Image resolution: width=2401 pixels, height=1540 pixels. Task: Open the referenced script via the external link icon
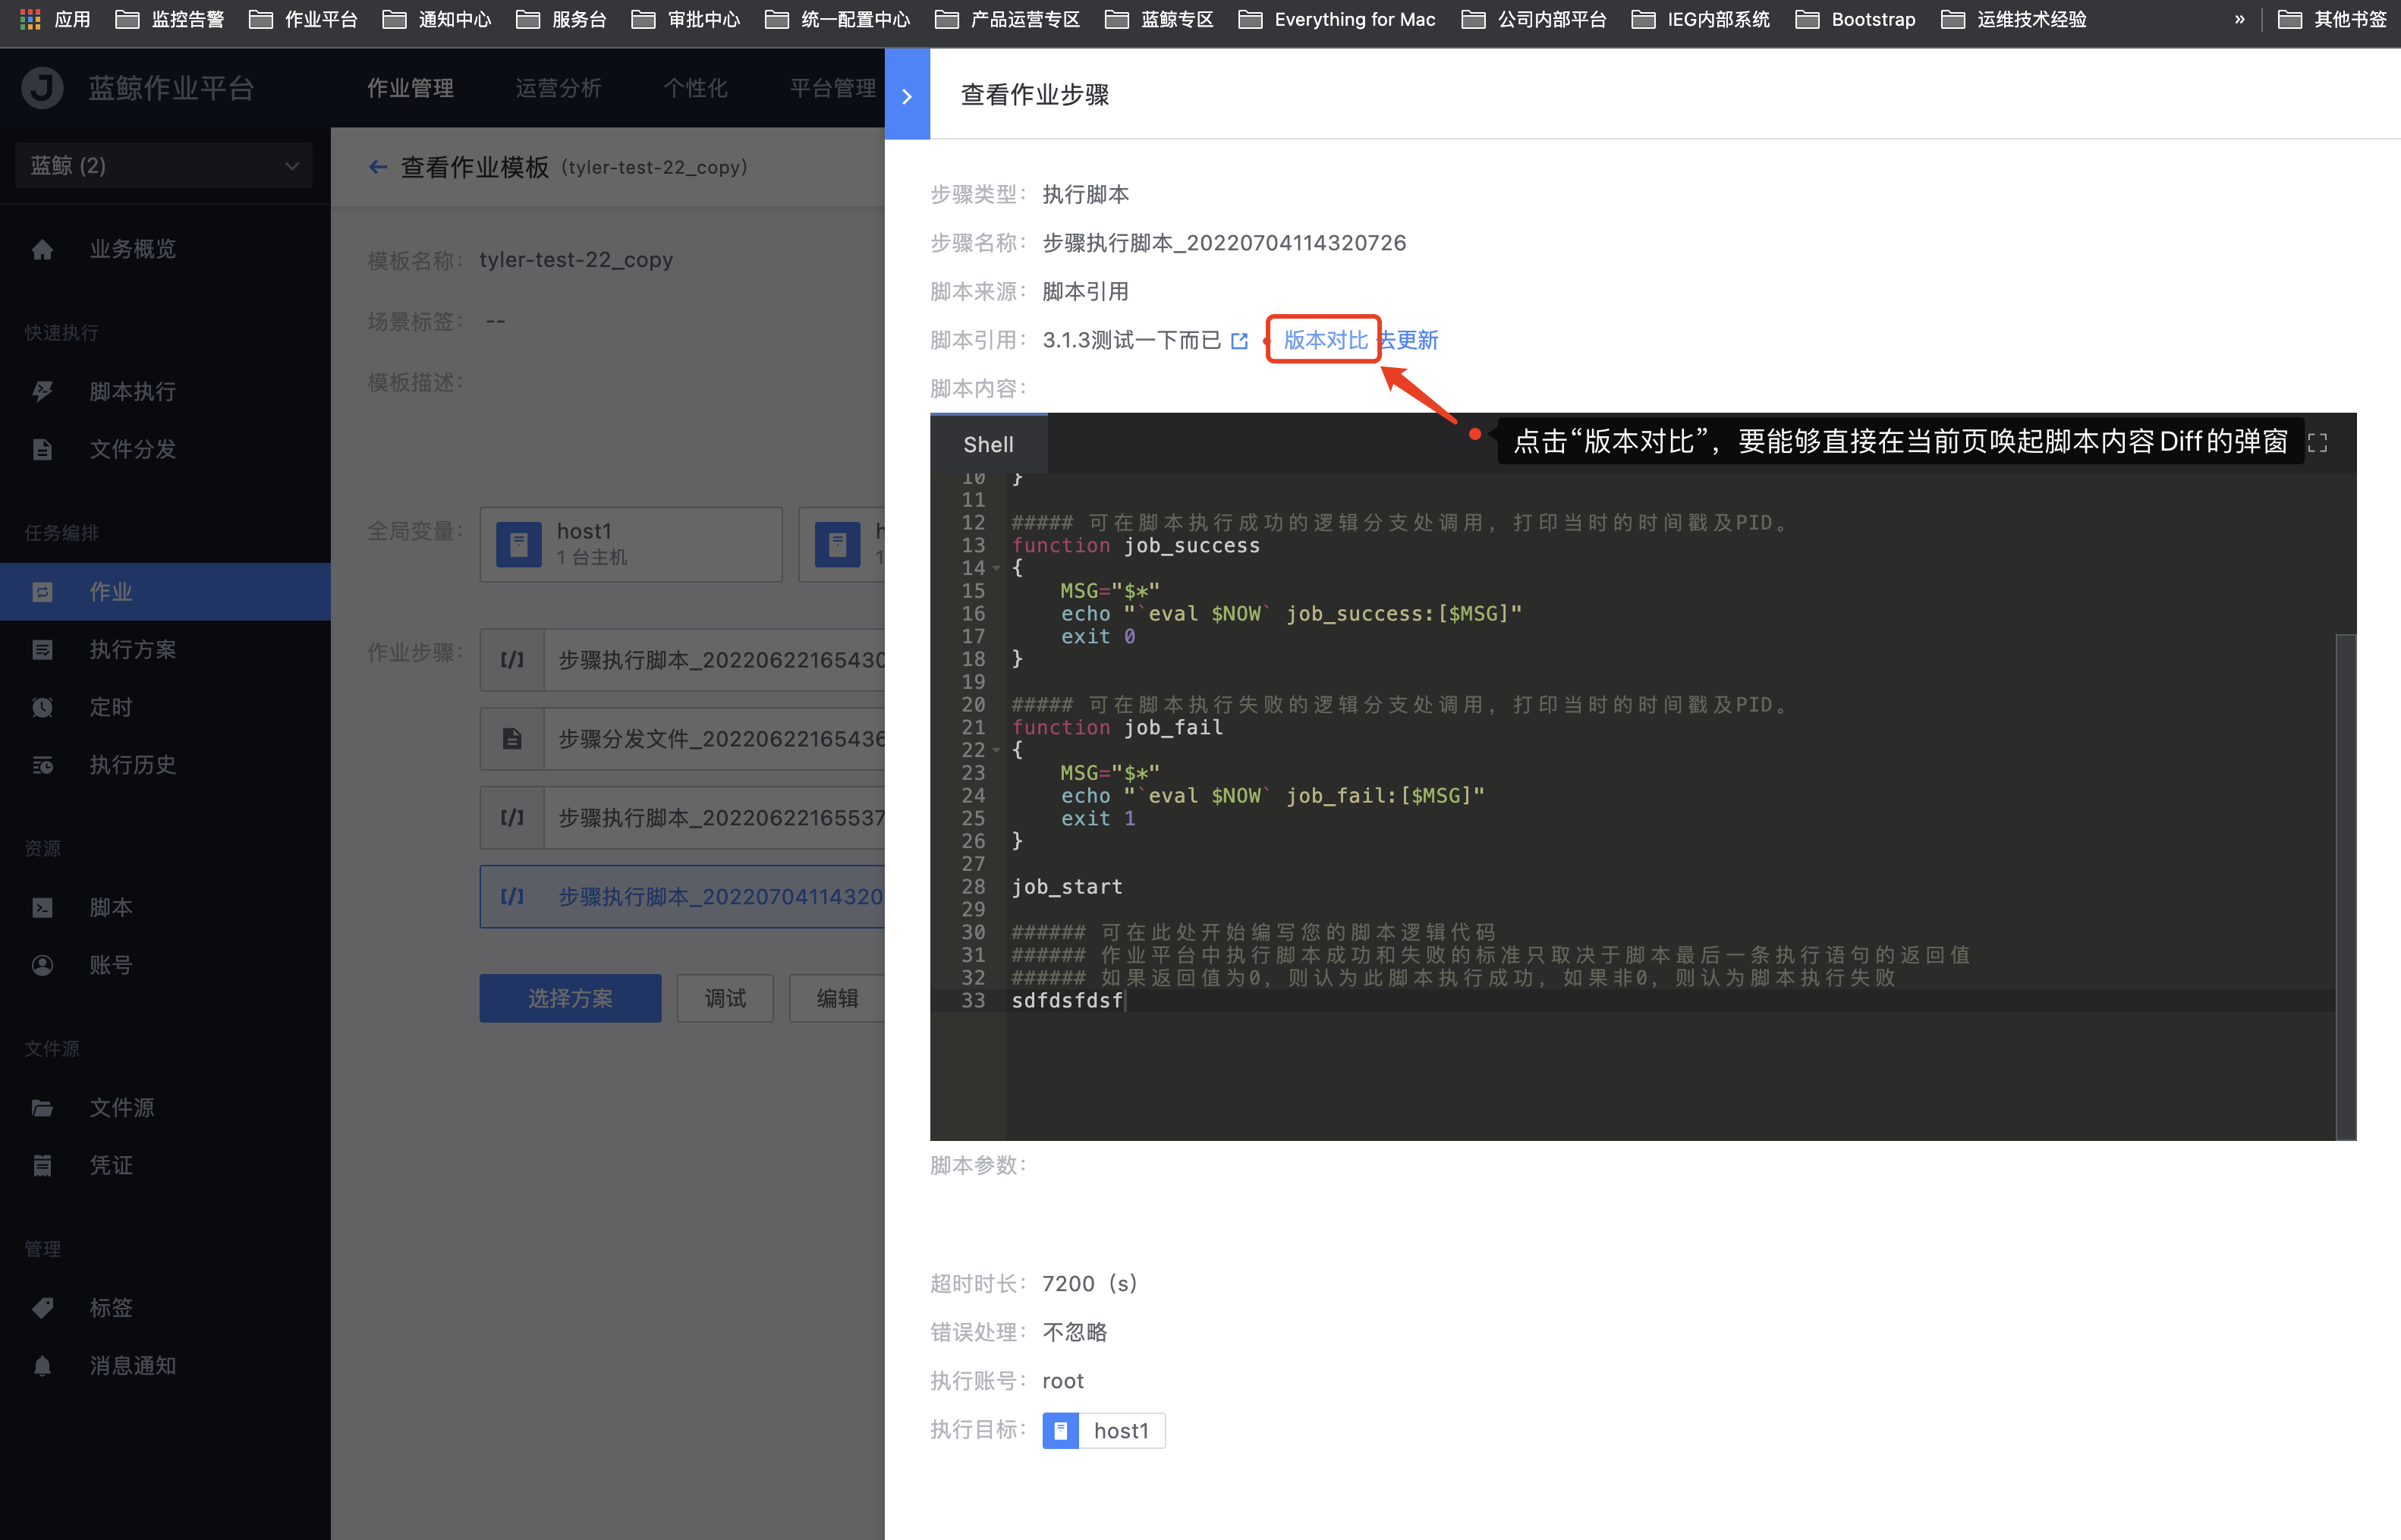[x=1240, y=340]
